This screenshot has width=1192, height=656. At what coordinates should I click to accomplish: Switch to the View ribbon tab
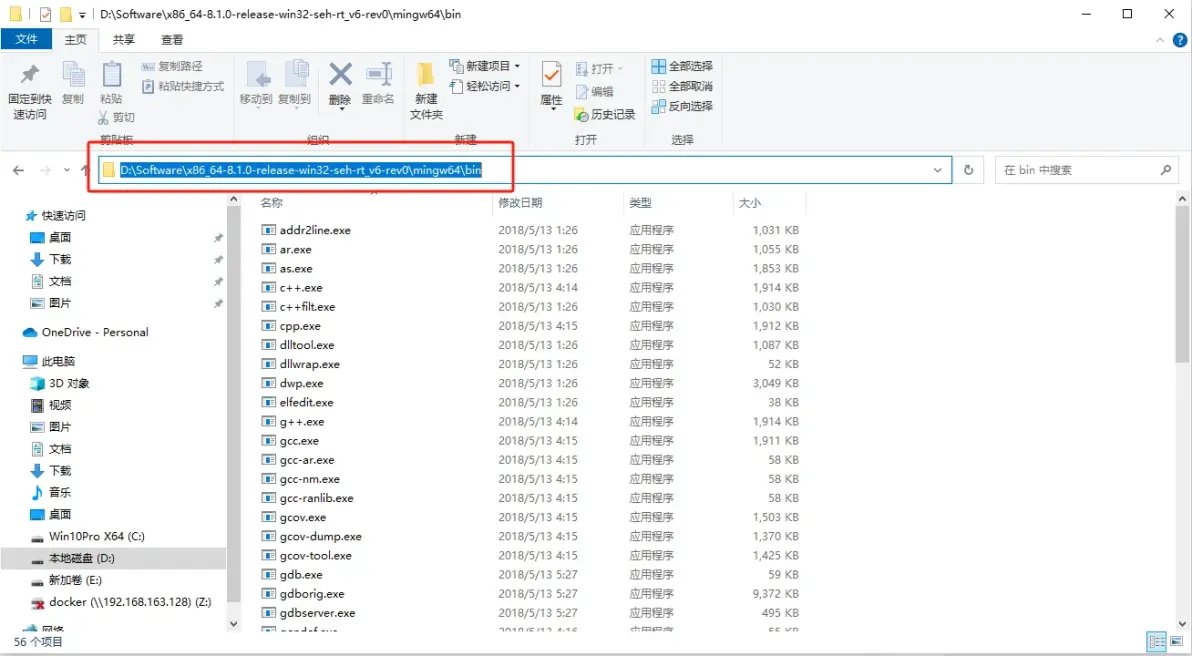pos(172,40)
